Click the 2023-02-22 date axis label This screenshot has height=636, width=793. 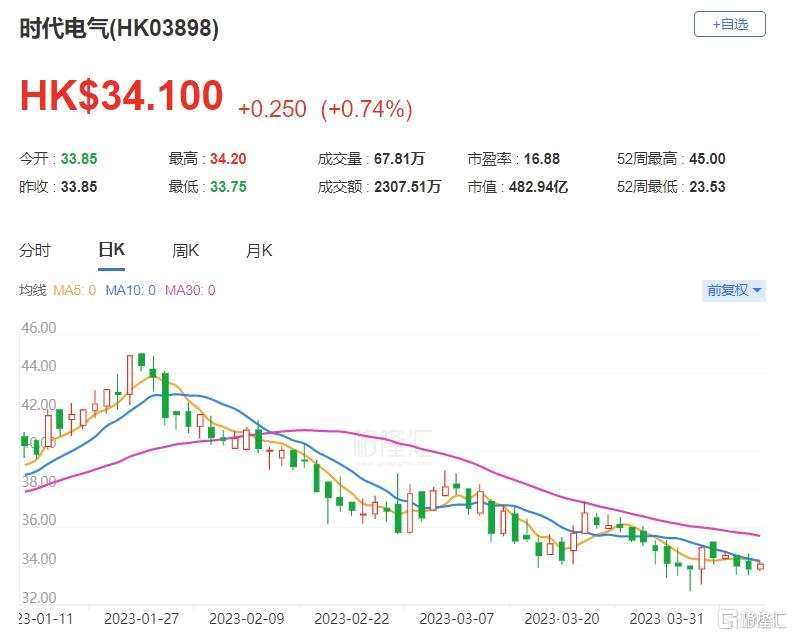[352, 619]
